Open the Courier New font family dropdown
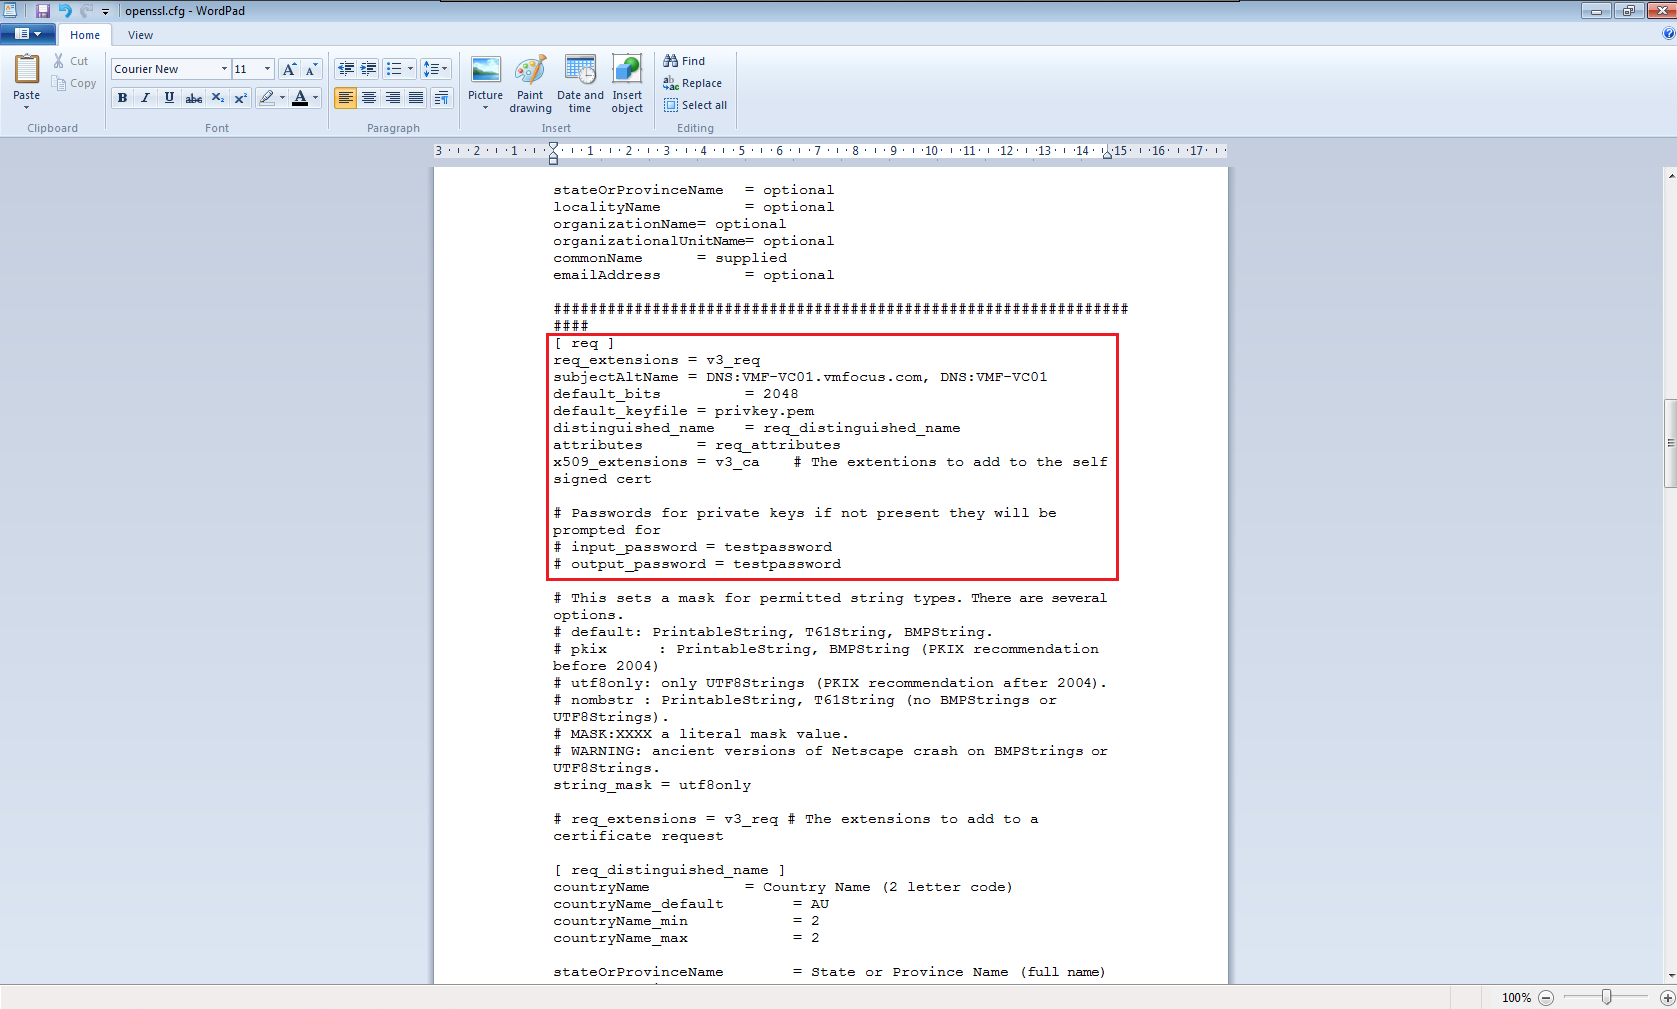The image size is (1677, 1009). point(224,69)
